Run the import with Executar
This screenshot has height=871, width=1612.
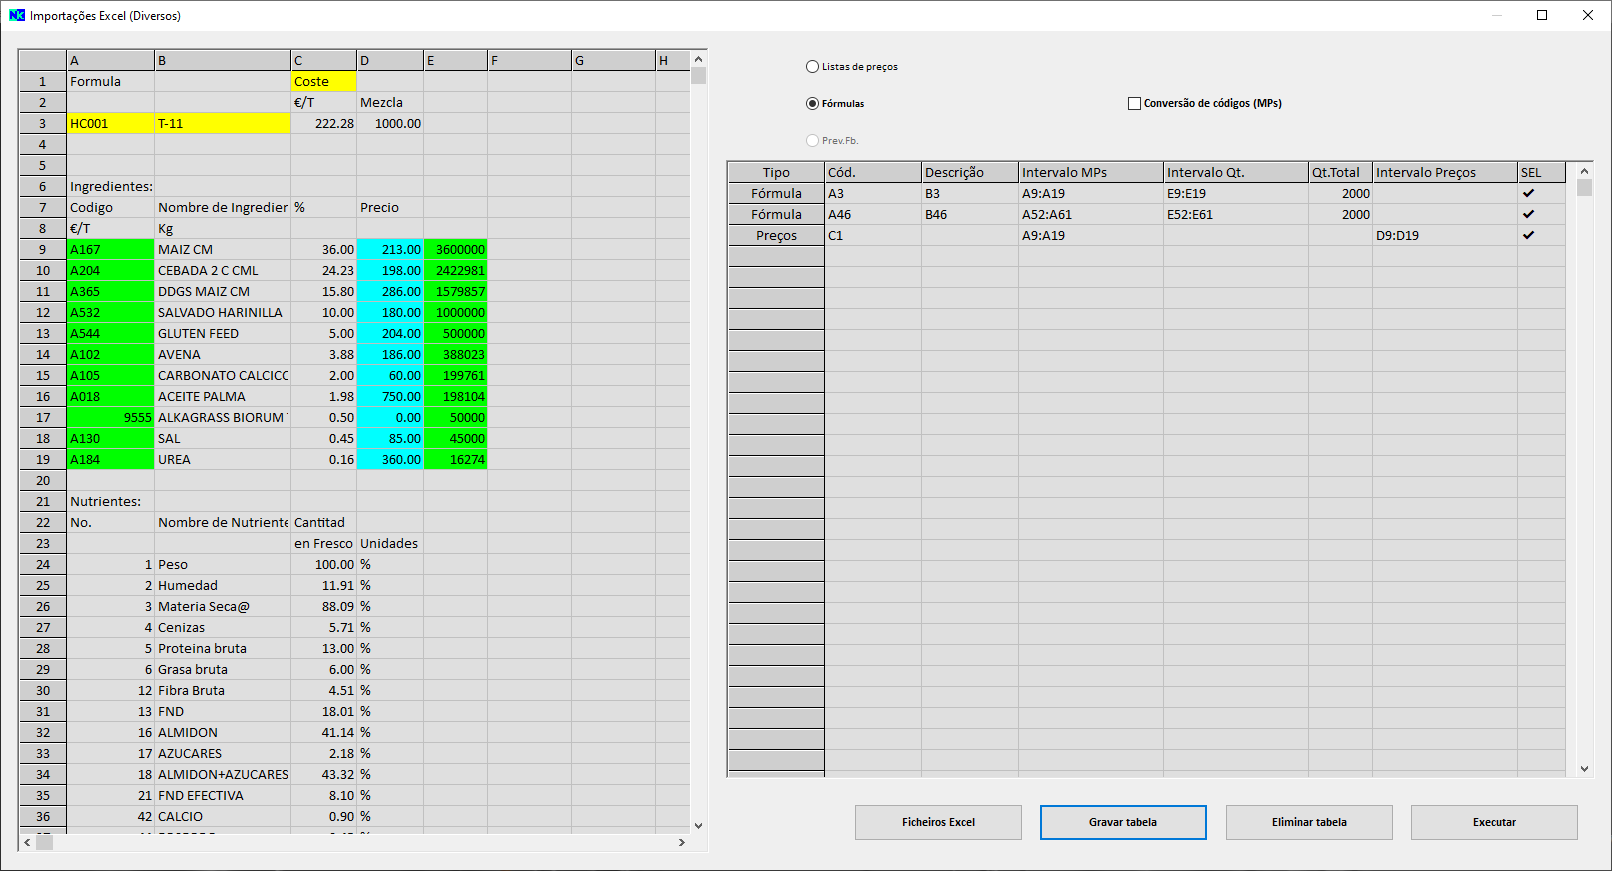tap(1493, 822)
